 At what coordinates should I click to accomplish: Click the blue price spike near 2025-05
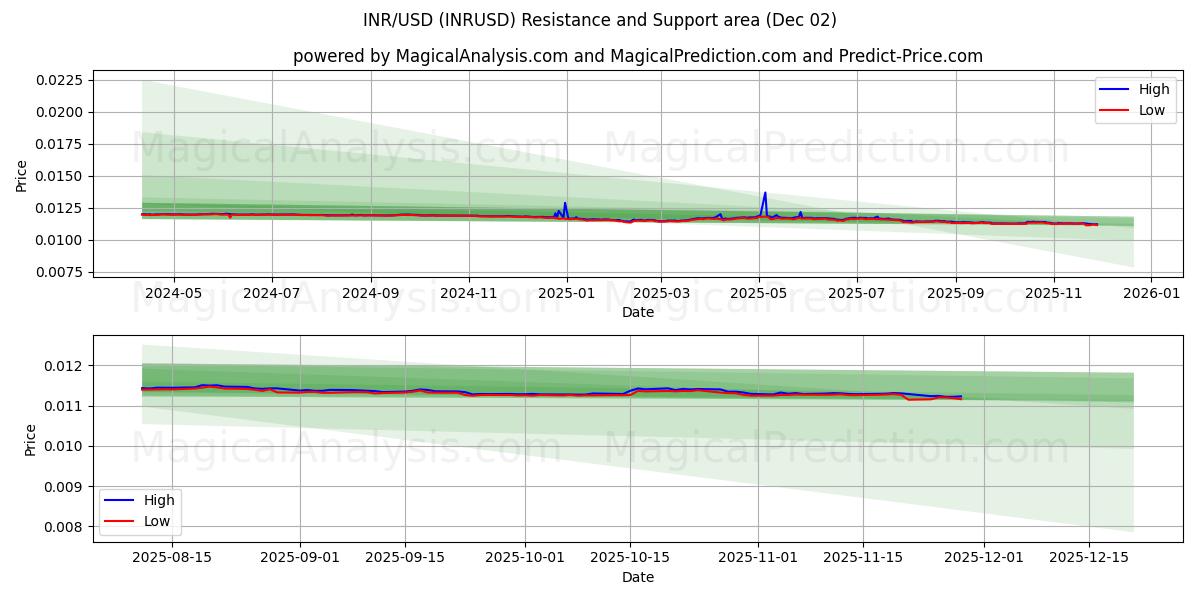(765, 192)
